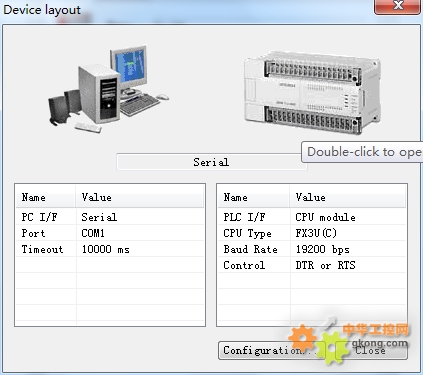Viewport: 423px width, 375px height.
Task: Click the Close button
Action: (x=371, y=350)
